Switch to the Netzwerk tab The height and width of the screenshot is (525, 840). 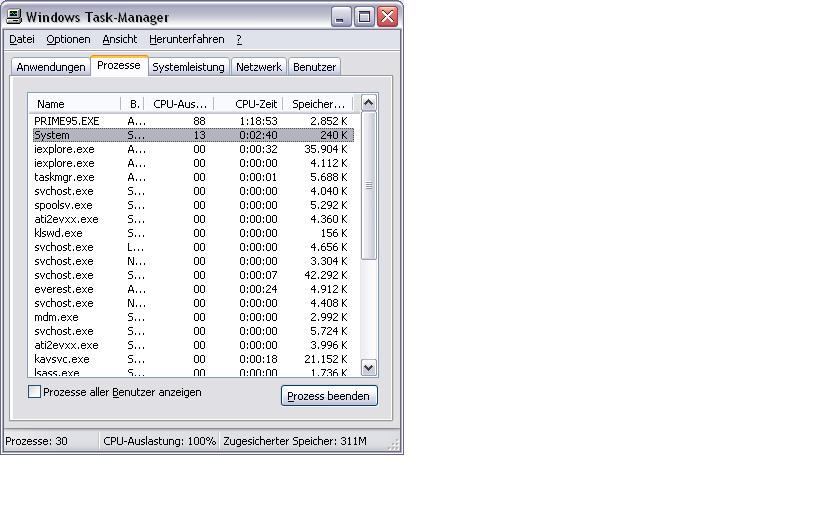[x=259, y=67]
